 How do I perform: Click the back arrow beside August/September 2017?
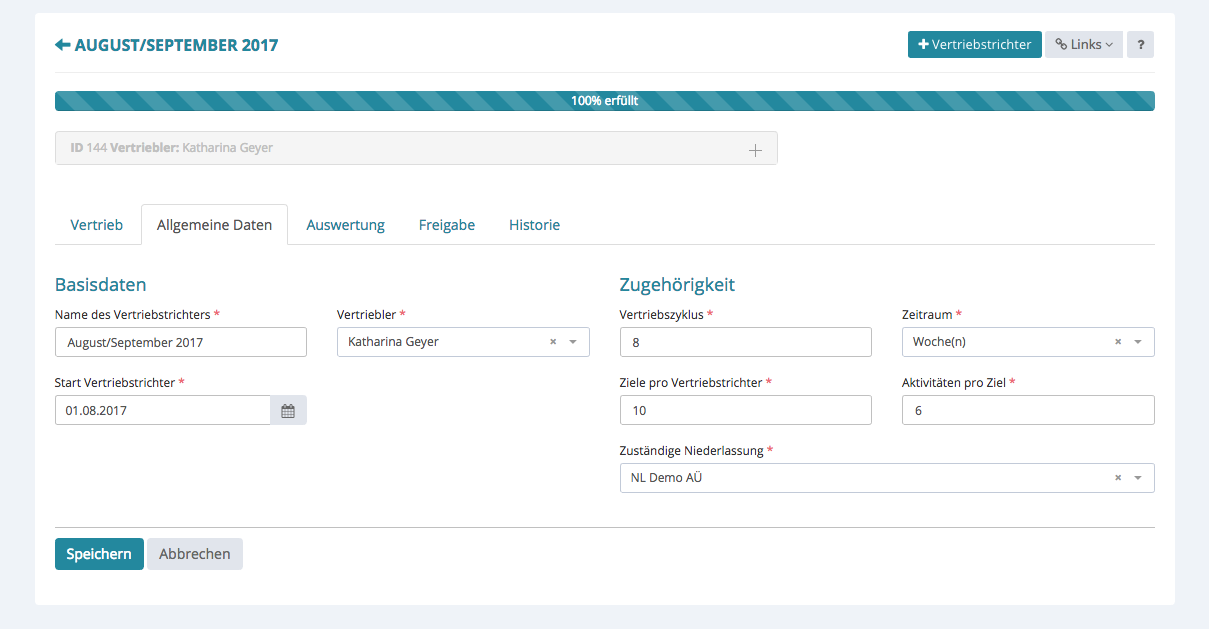[62, 45]
